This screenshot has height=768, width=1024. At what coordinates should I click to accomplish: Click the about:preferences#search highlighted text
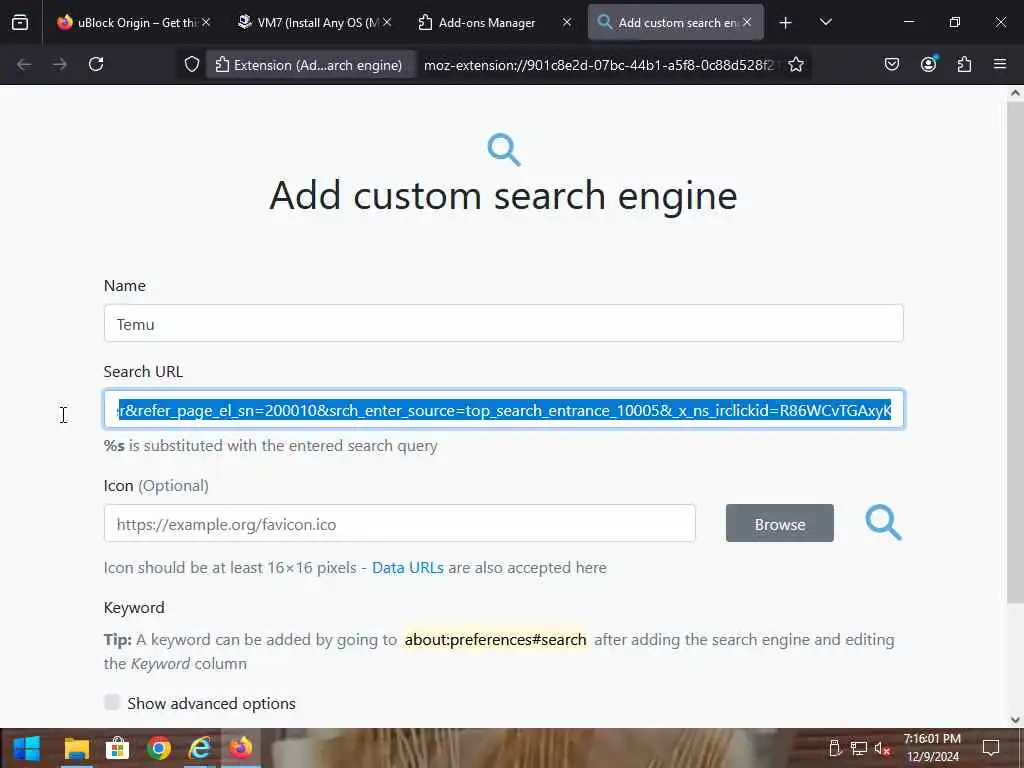click(x=495, y=639)
